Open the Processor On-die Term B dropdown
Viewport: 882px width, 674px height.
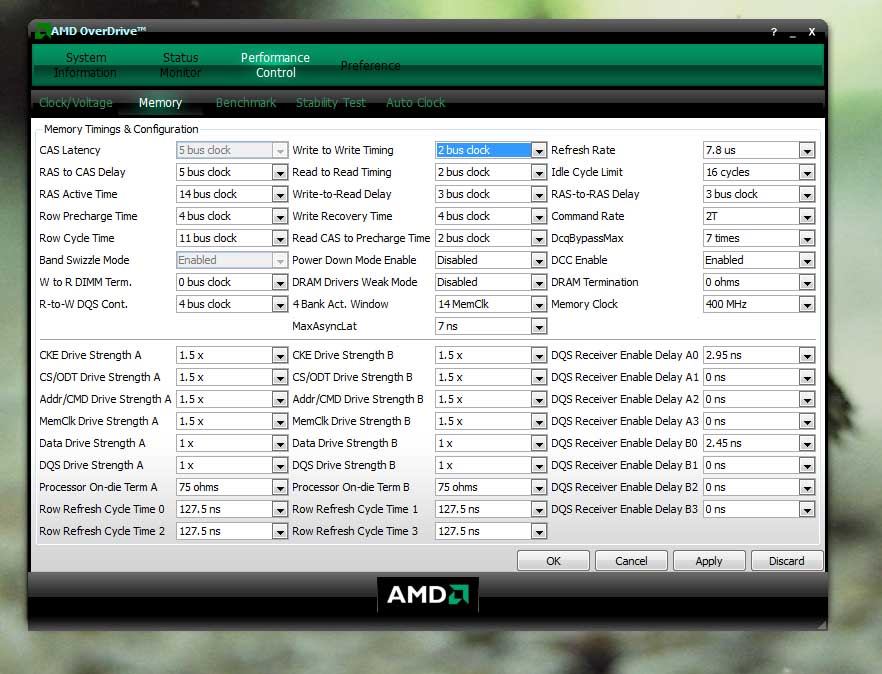[539, 487]
